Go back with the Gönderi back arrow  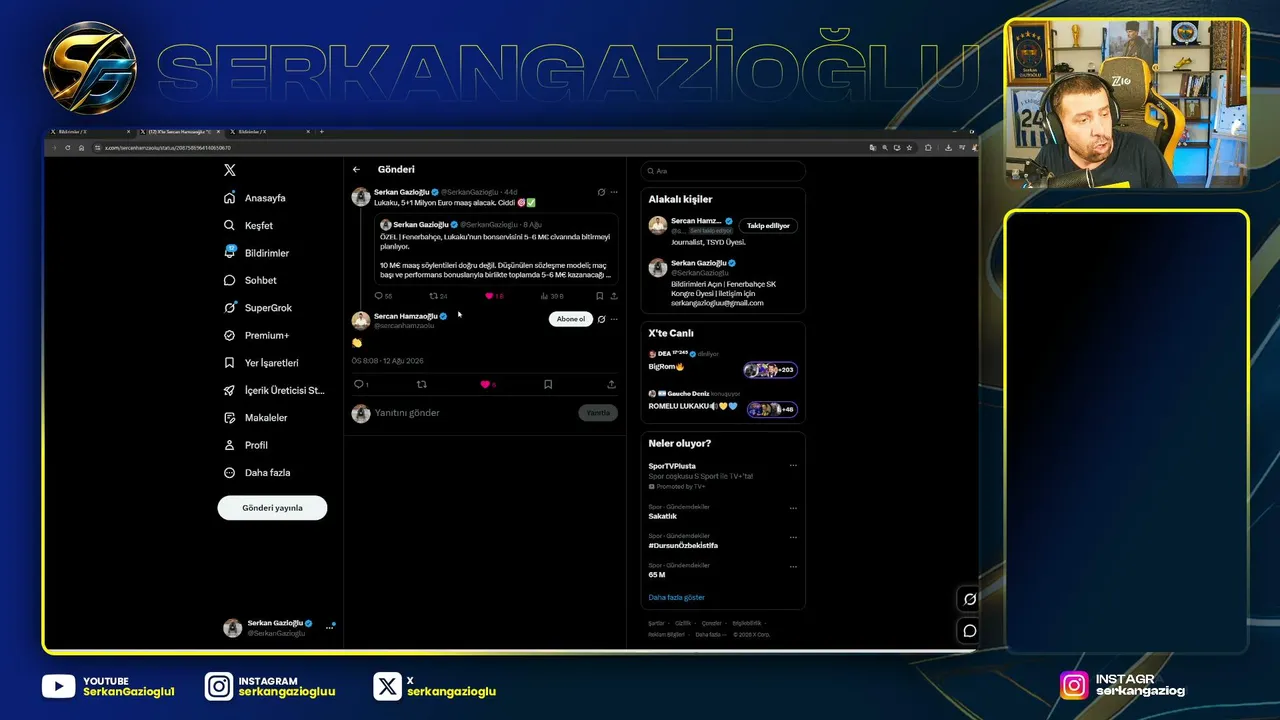tap(356, 170)
